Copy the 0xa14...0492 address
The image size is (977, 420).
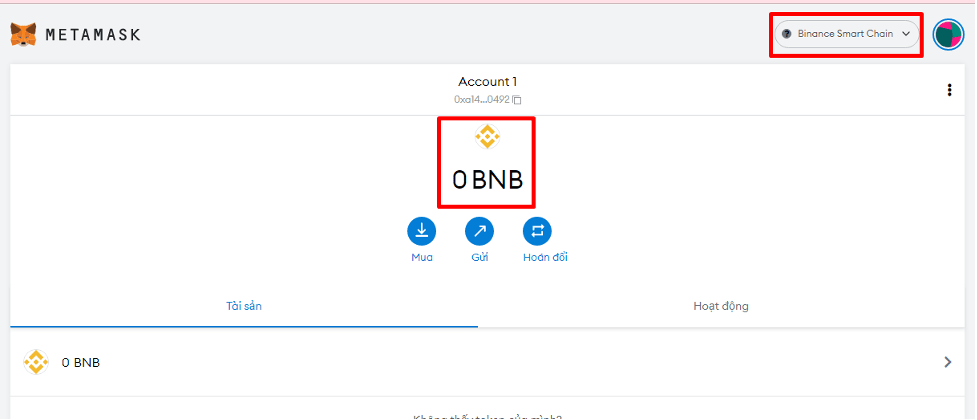pos(487,100)
